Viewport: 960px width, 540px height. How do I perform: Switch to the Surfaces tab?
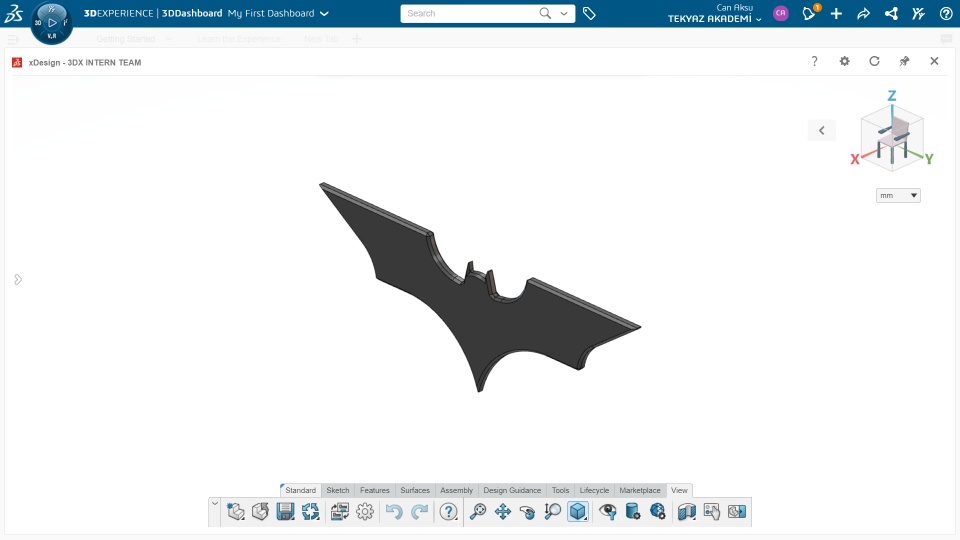[x=415, y=490]
